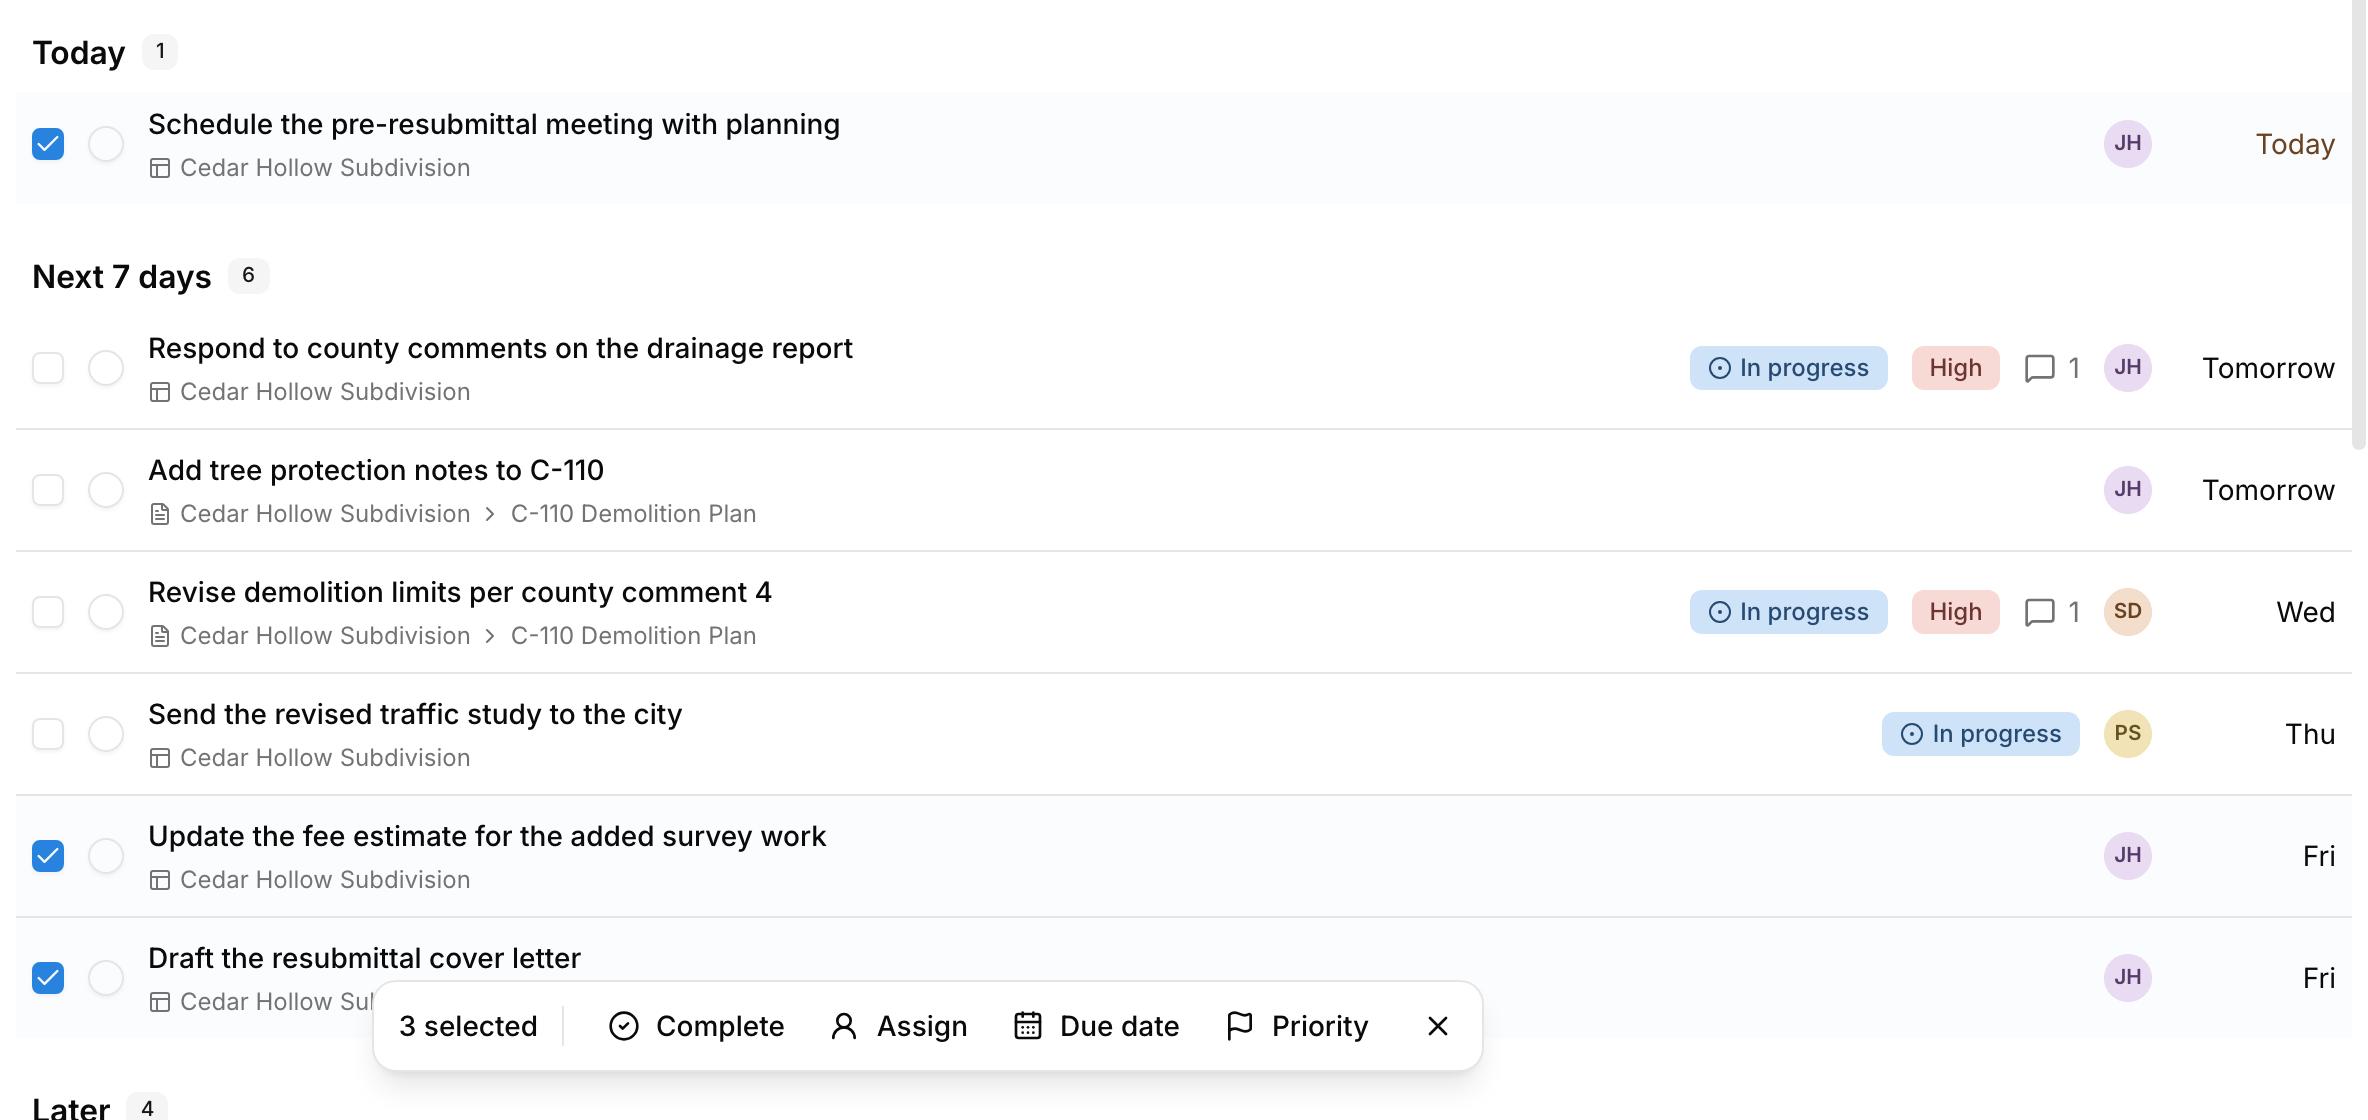This screenshot has height=1120, width=2368.
Task: Complete circle for Send revised traffic study
Action: tap(106, 734)
